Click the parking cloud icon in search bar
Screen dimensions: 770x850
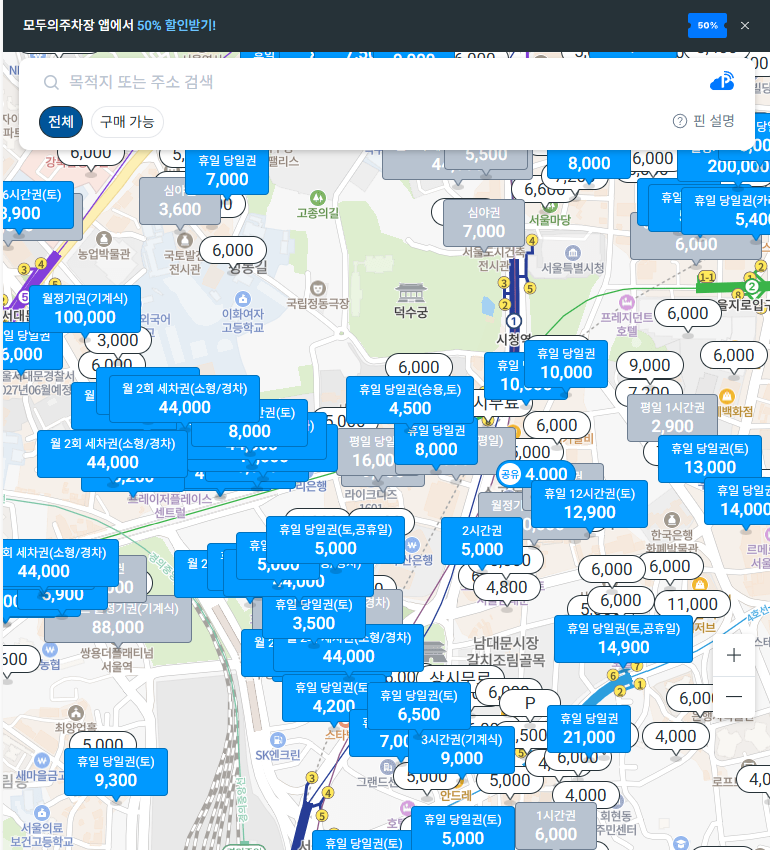coord(721,82)
